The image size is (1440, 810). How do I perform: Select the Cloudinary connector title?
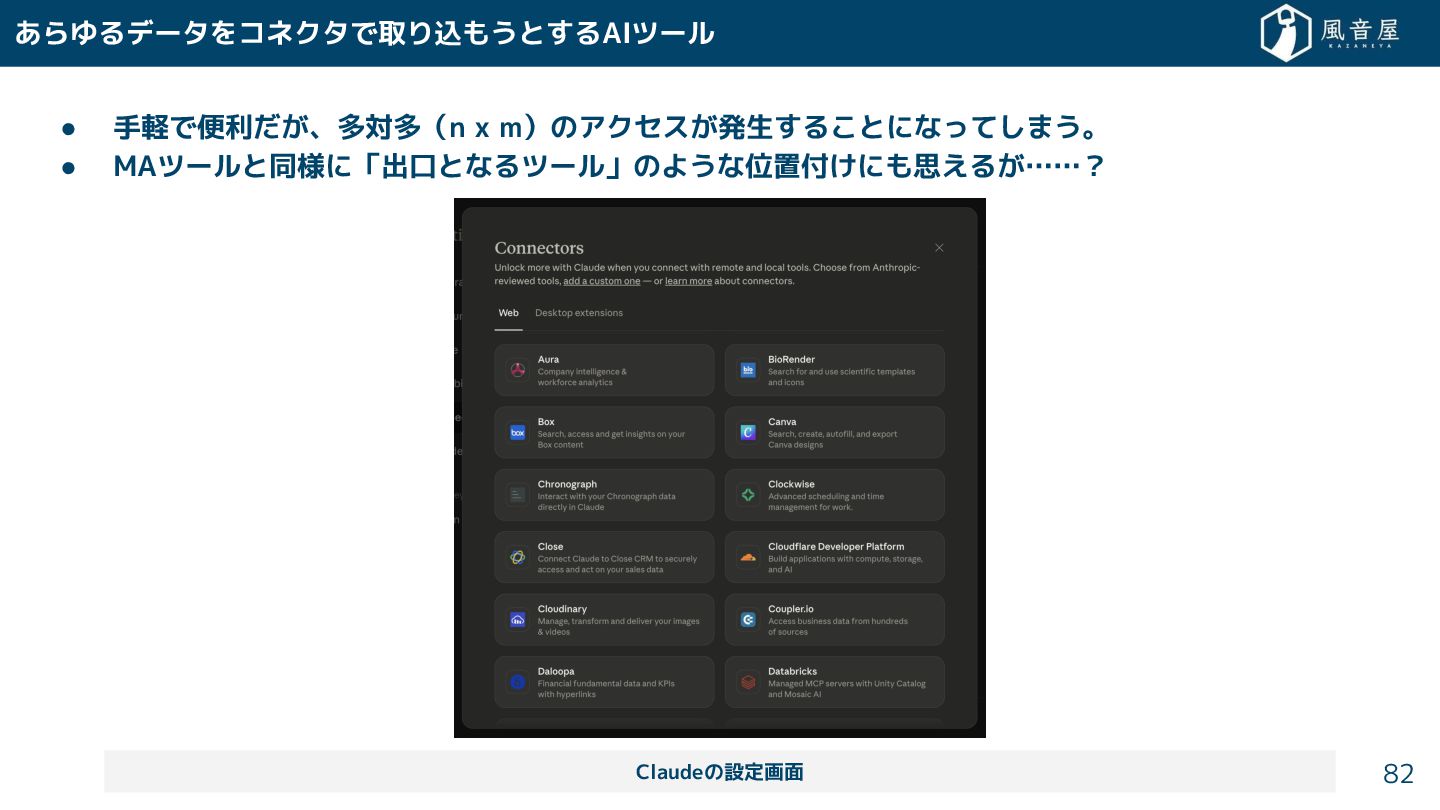tap(562, 609)
